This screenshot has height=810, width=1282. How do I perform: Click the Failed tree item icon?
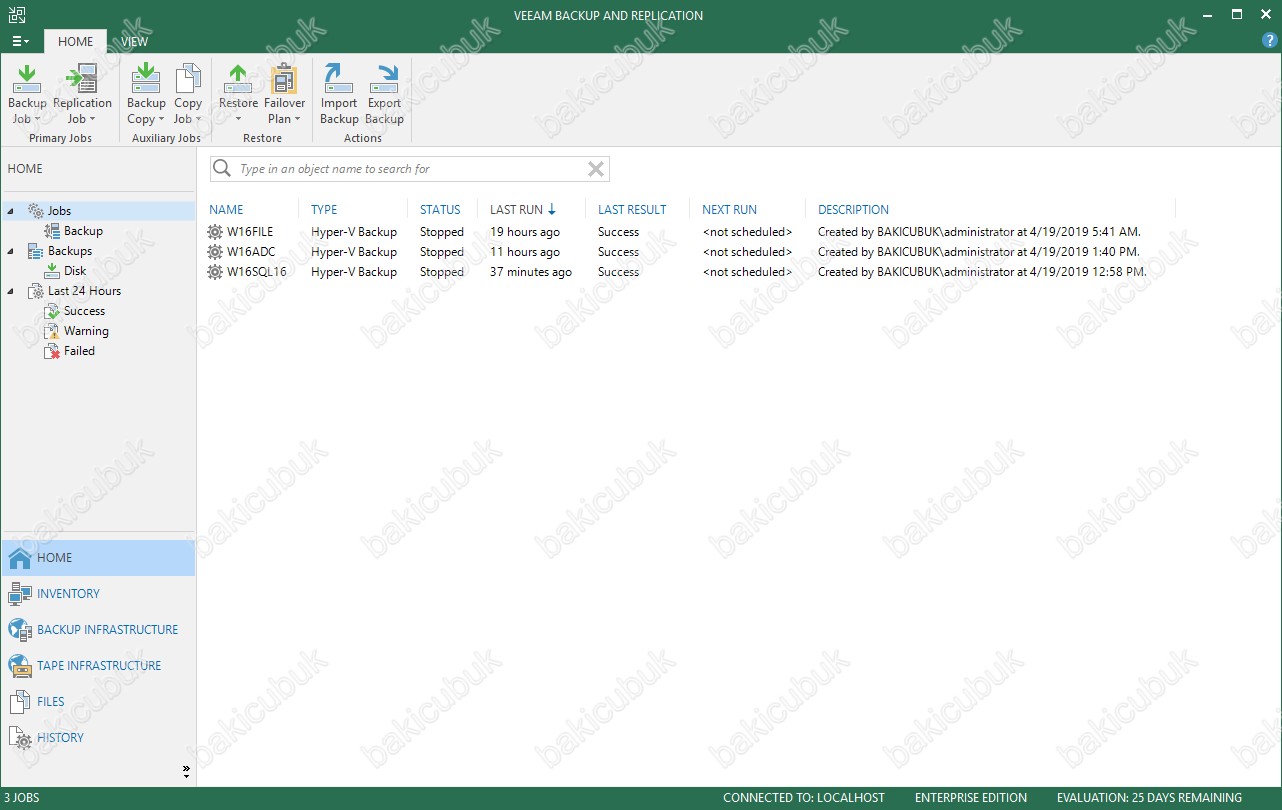(x=53, y=351)
